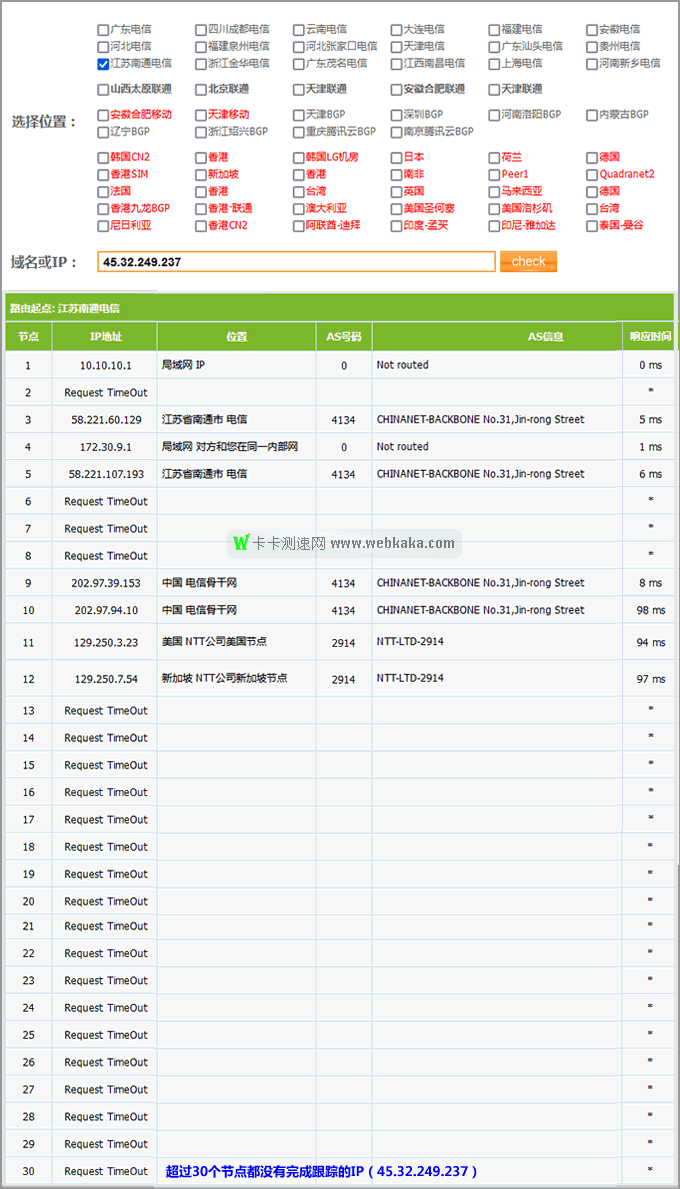Click the 响应时间 column header
This screenshot has height=1189, width=680.
(x=650, y=337)
